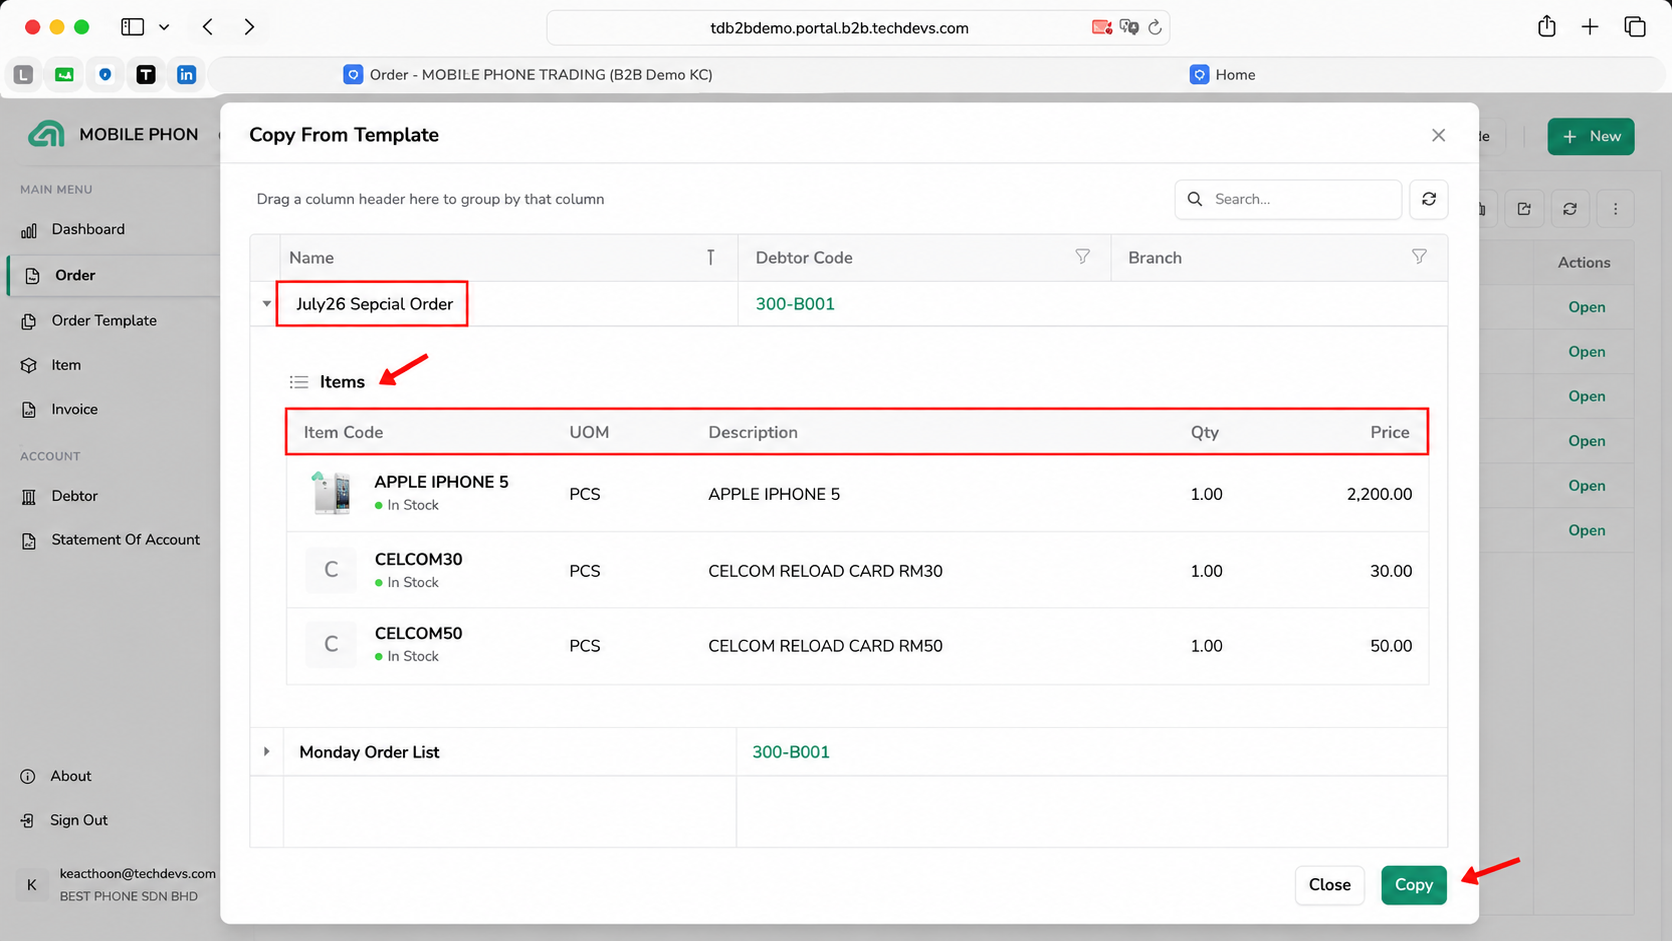Click Apple iPhone 5 product thumbnail
Viewport: 1672px width, 941px height.
pyautogui.click(x=331, y=493)
